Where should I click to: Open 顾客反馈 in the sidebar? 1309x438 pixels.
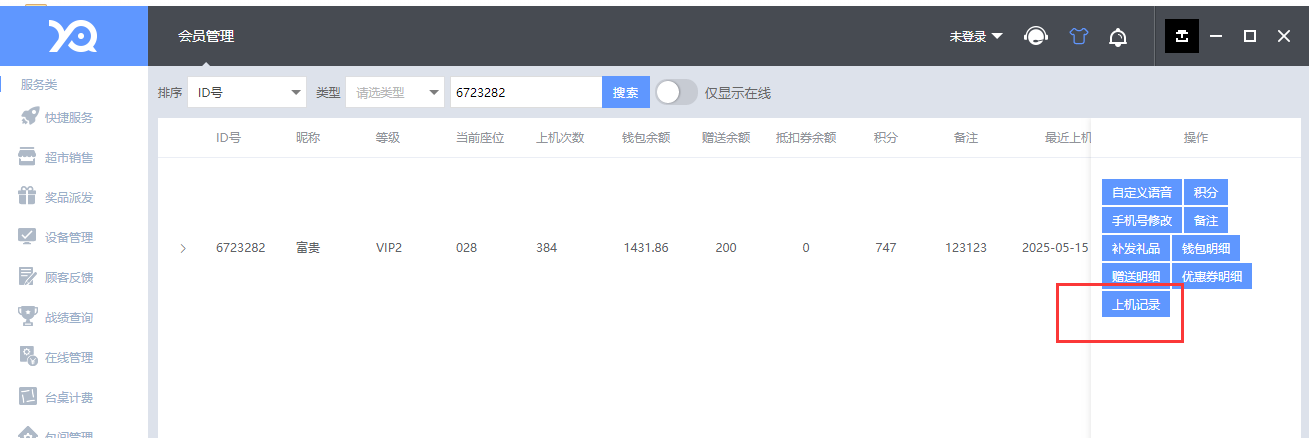click(69, 277)
